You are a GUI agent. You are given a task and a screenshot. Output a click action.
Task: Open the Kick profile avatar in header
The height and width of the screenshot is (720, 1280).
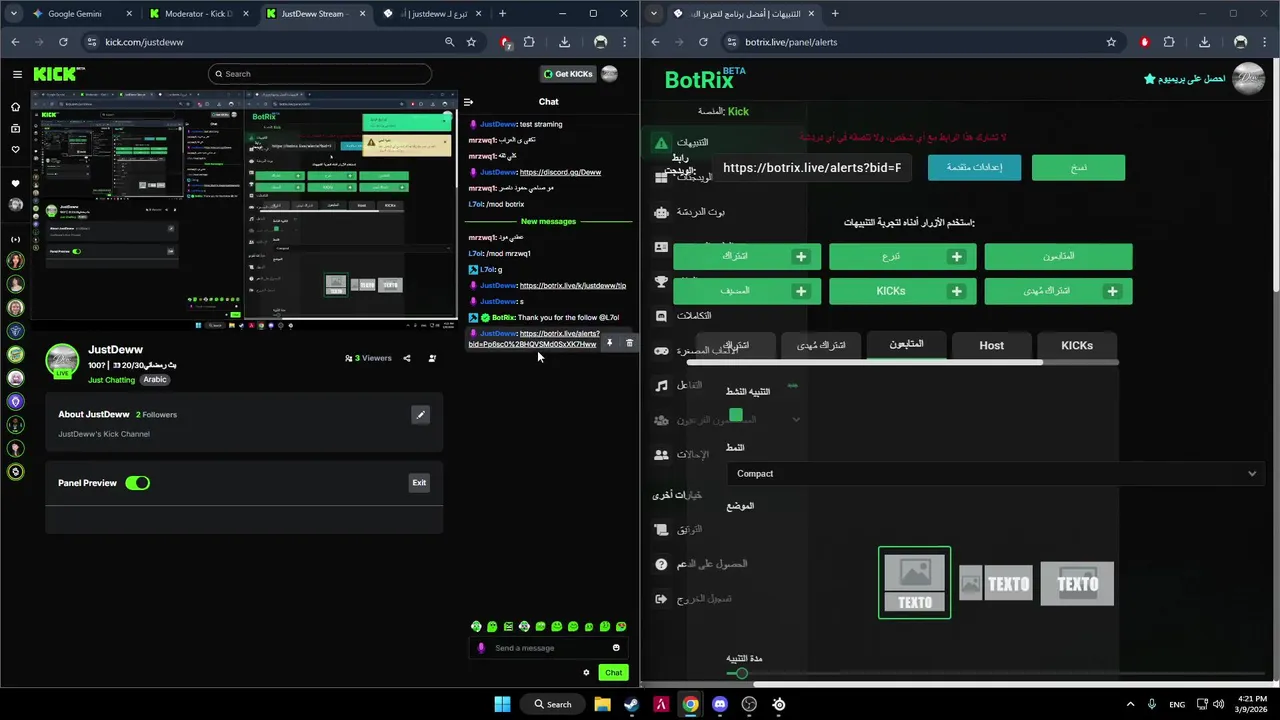pos(609,74)
